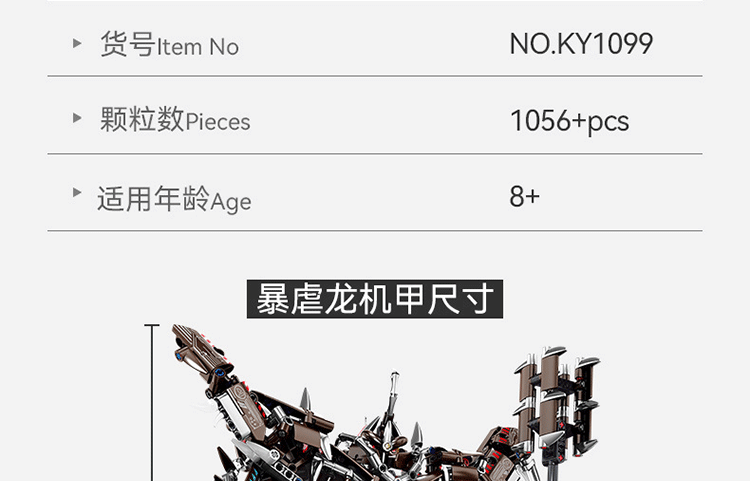Click the 适用年龄 Age label
750x481 pixels.
174,198
